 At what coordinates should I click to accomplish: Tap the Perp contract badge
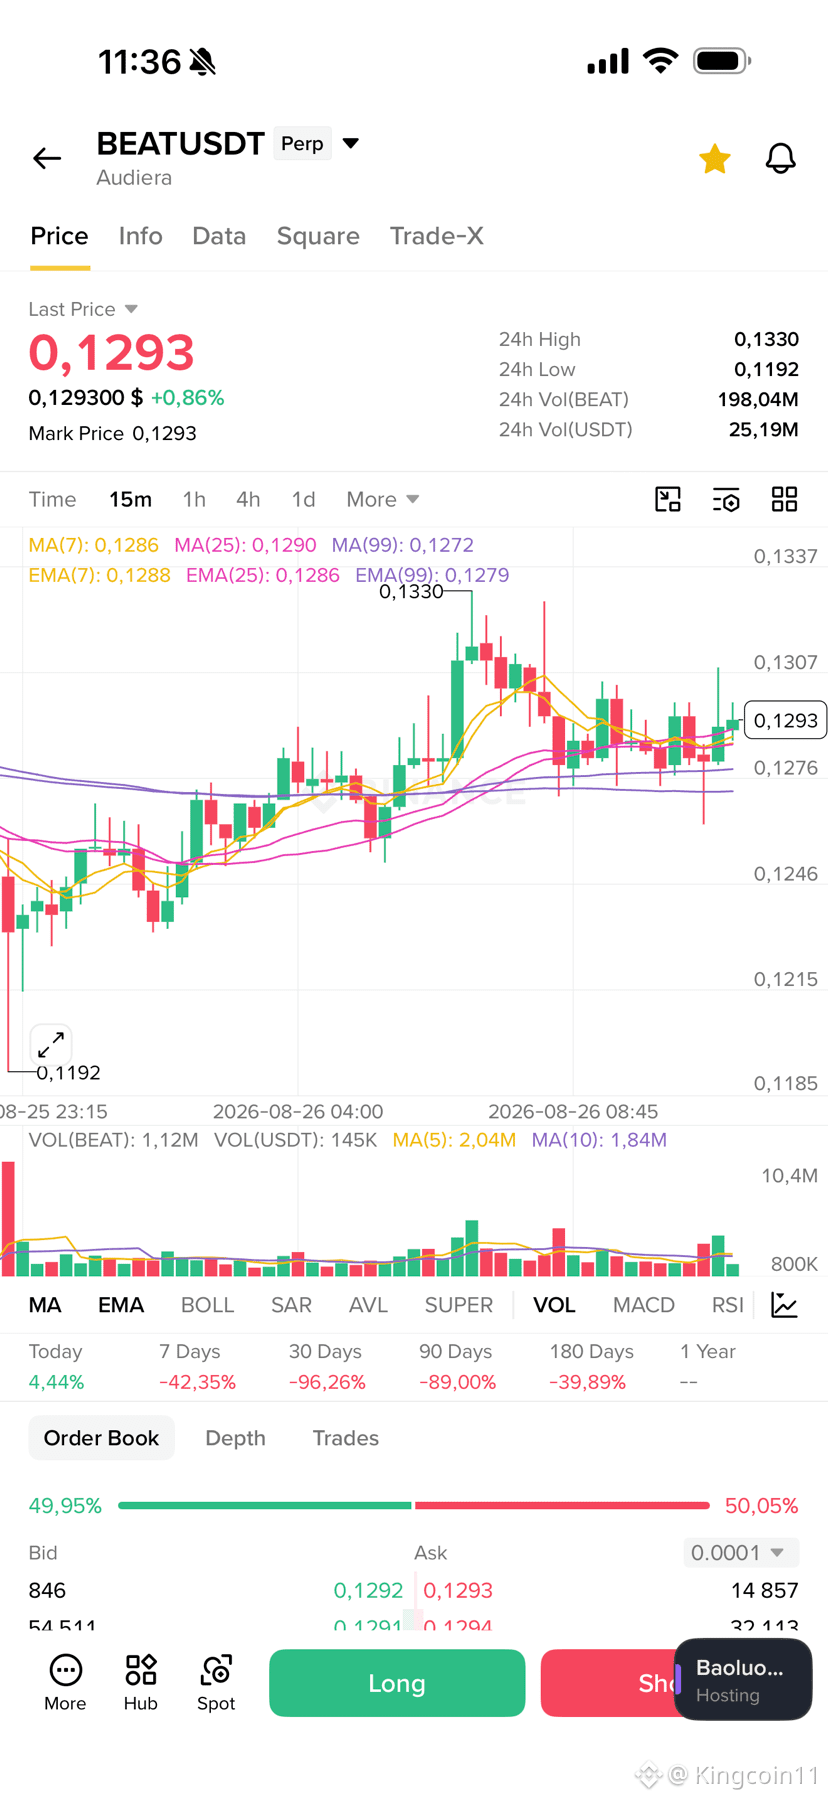point(302,143)
